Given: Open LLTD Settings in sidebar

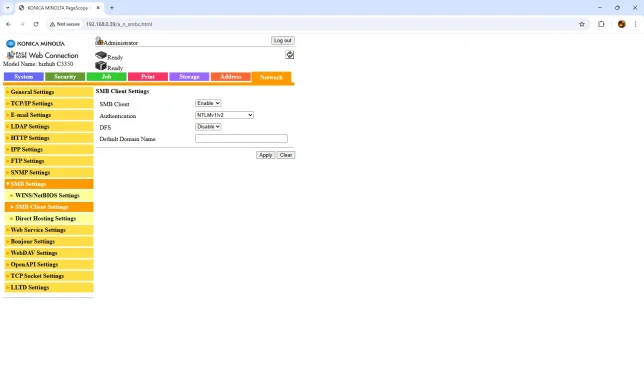Looking at the screenshot, I should tap(49, 287).
